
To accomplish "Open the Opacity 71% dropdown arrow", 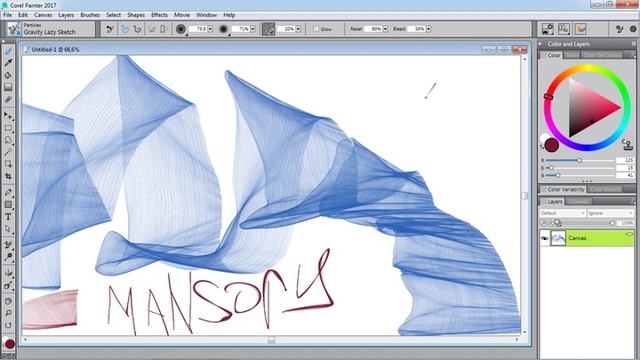I will pos(253,29).
